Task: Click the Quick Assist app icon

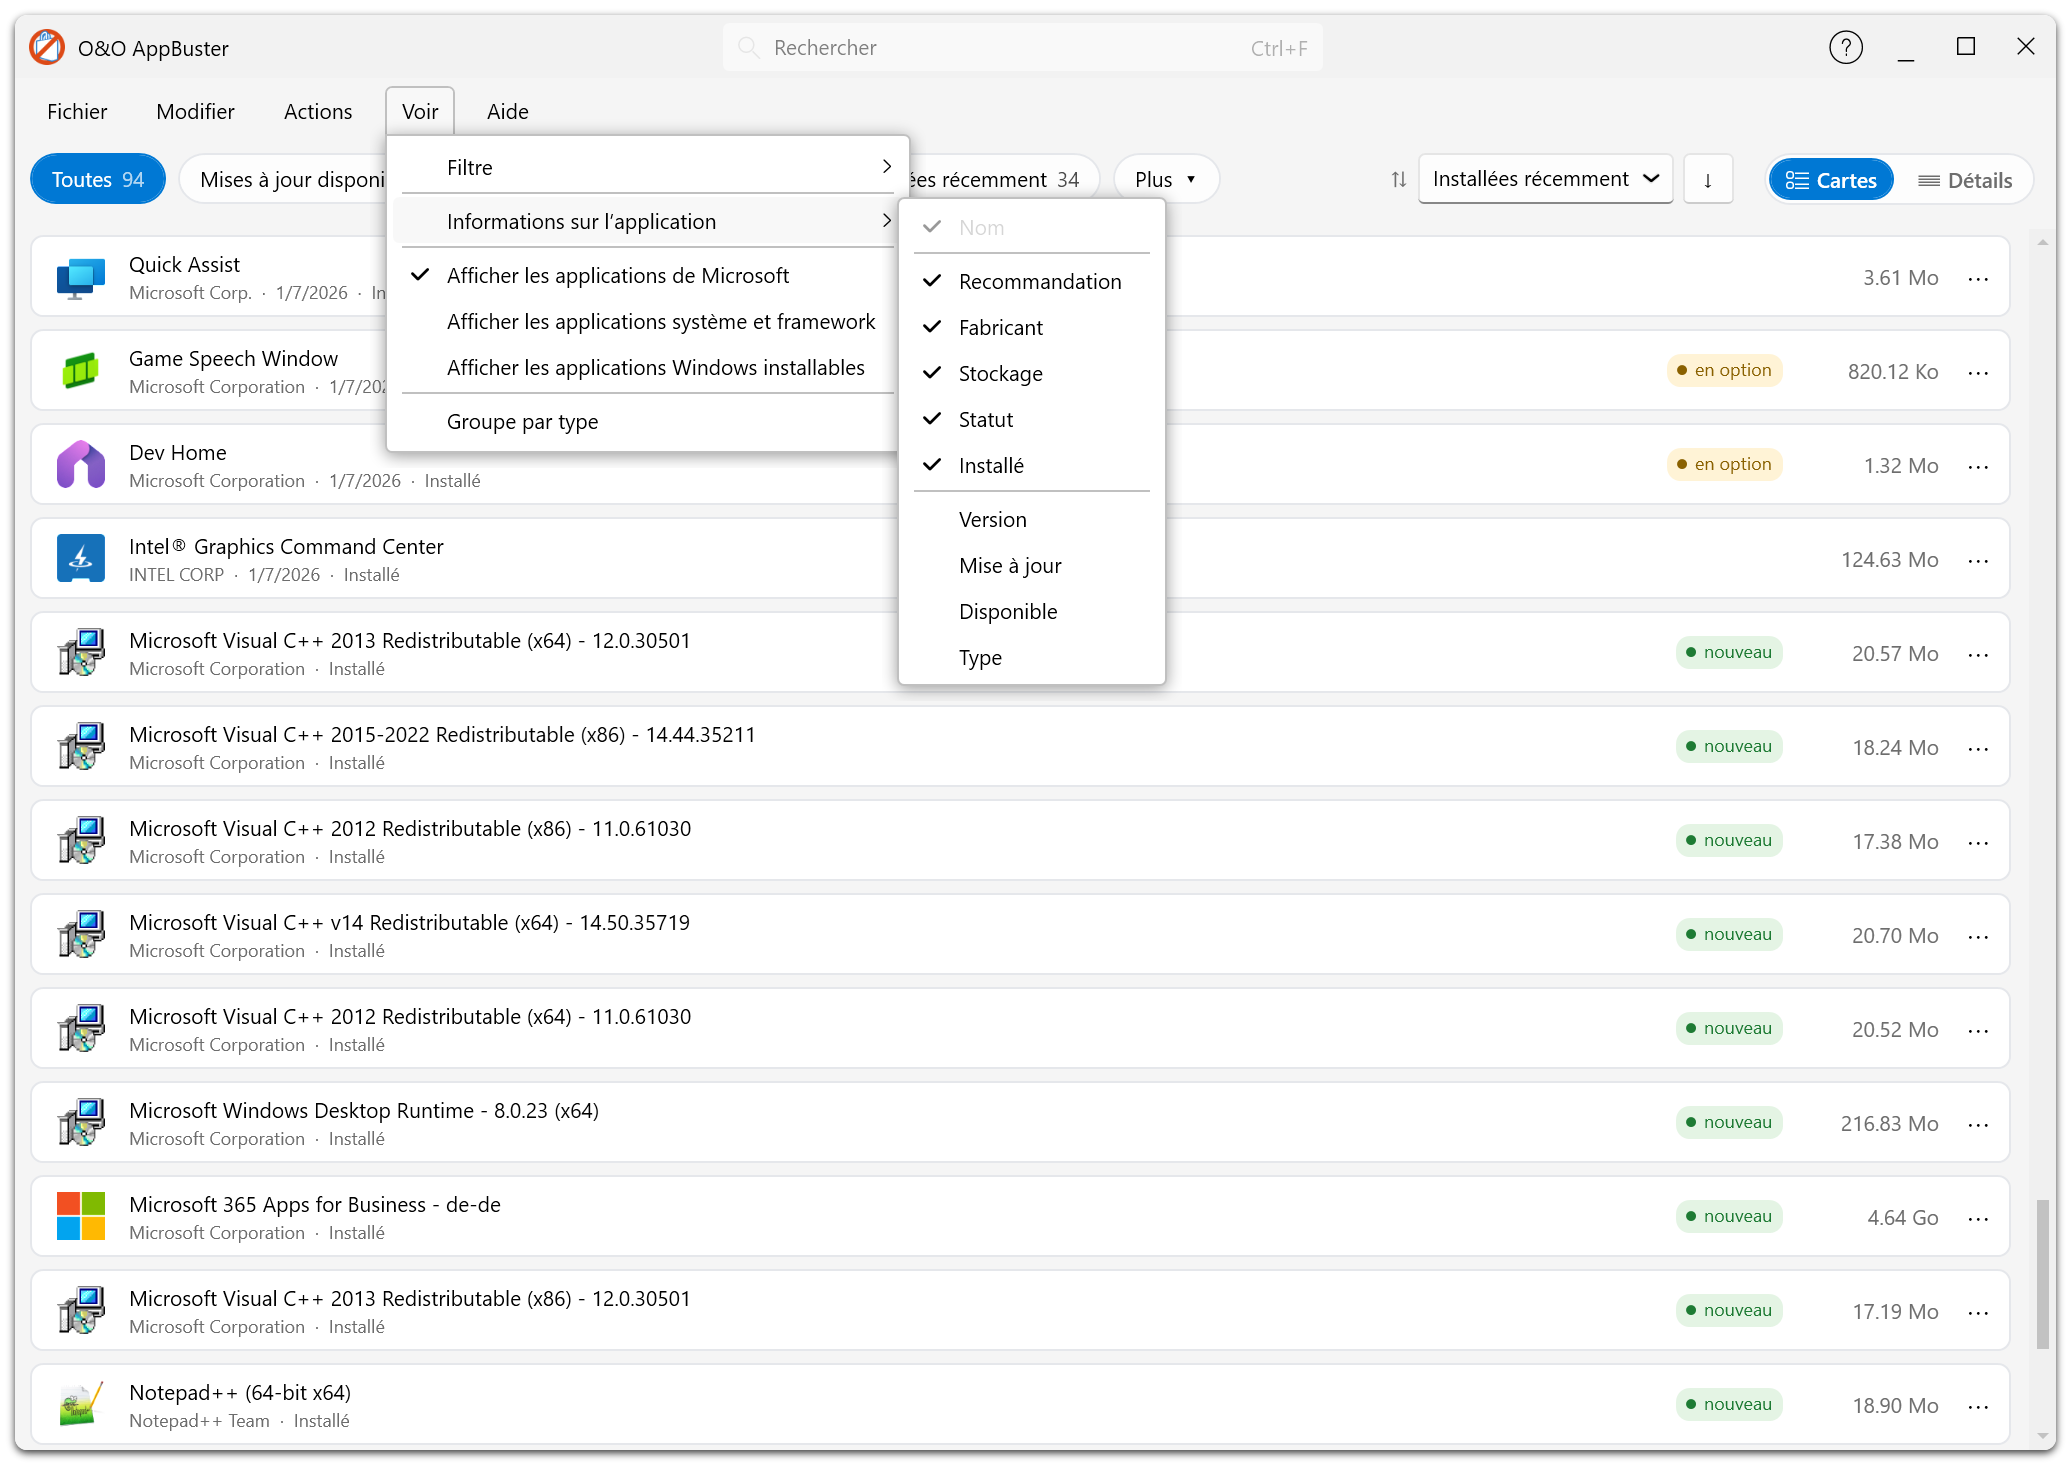Action: click(81, 277)
